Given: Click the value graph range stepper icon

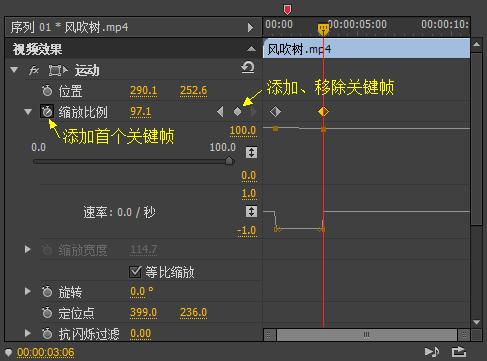Looking at the screenshot, I should (x=251, y=152).
